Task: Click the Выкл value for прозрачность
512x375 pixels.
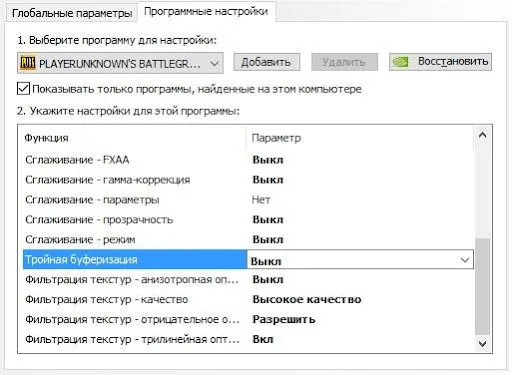Action: pos(268,220)
